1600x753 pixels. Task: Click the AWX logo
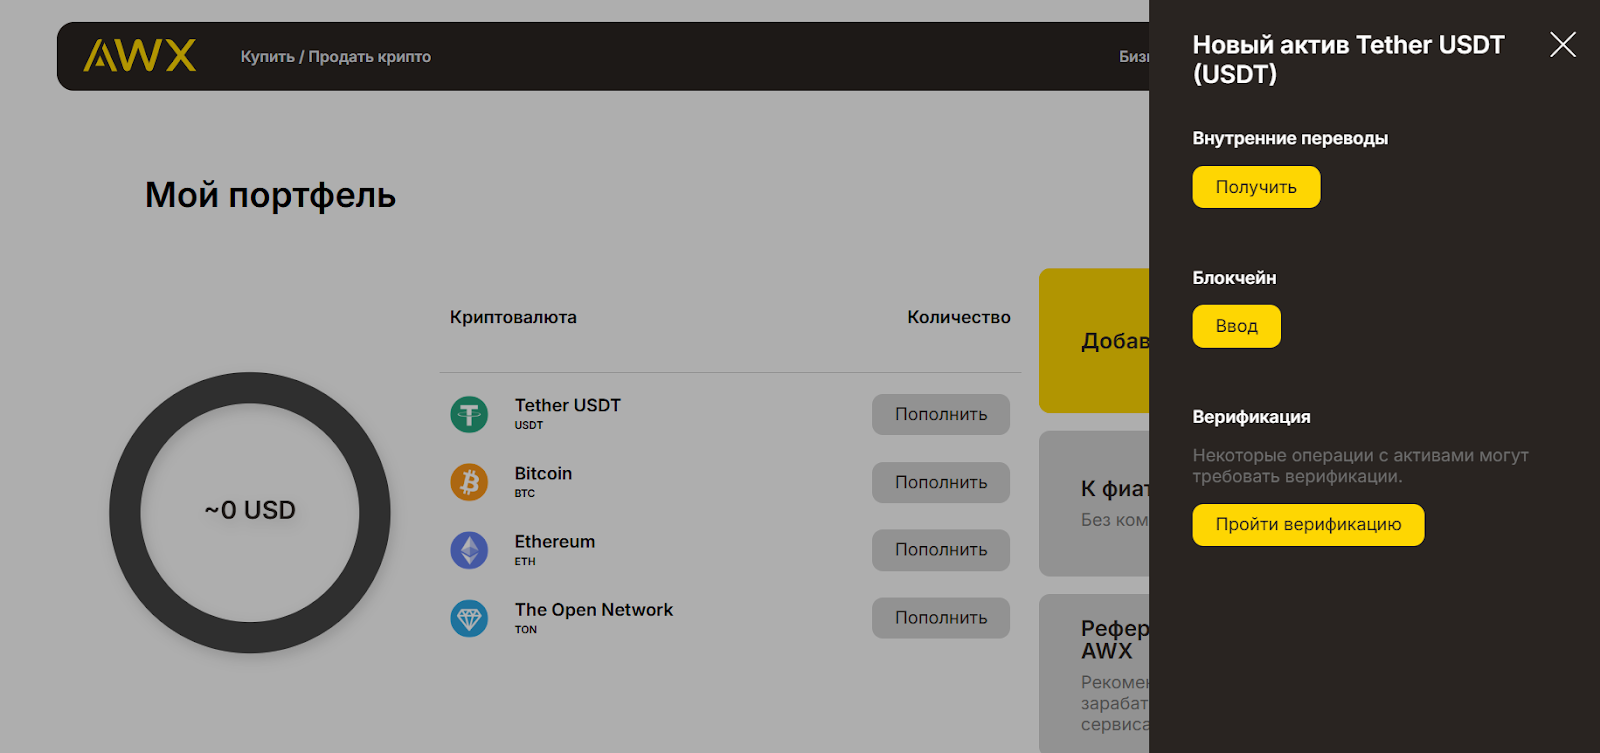tap(139, 56)
